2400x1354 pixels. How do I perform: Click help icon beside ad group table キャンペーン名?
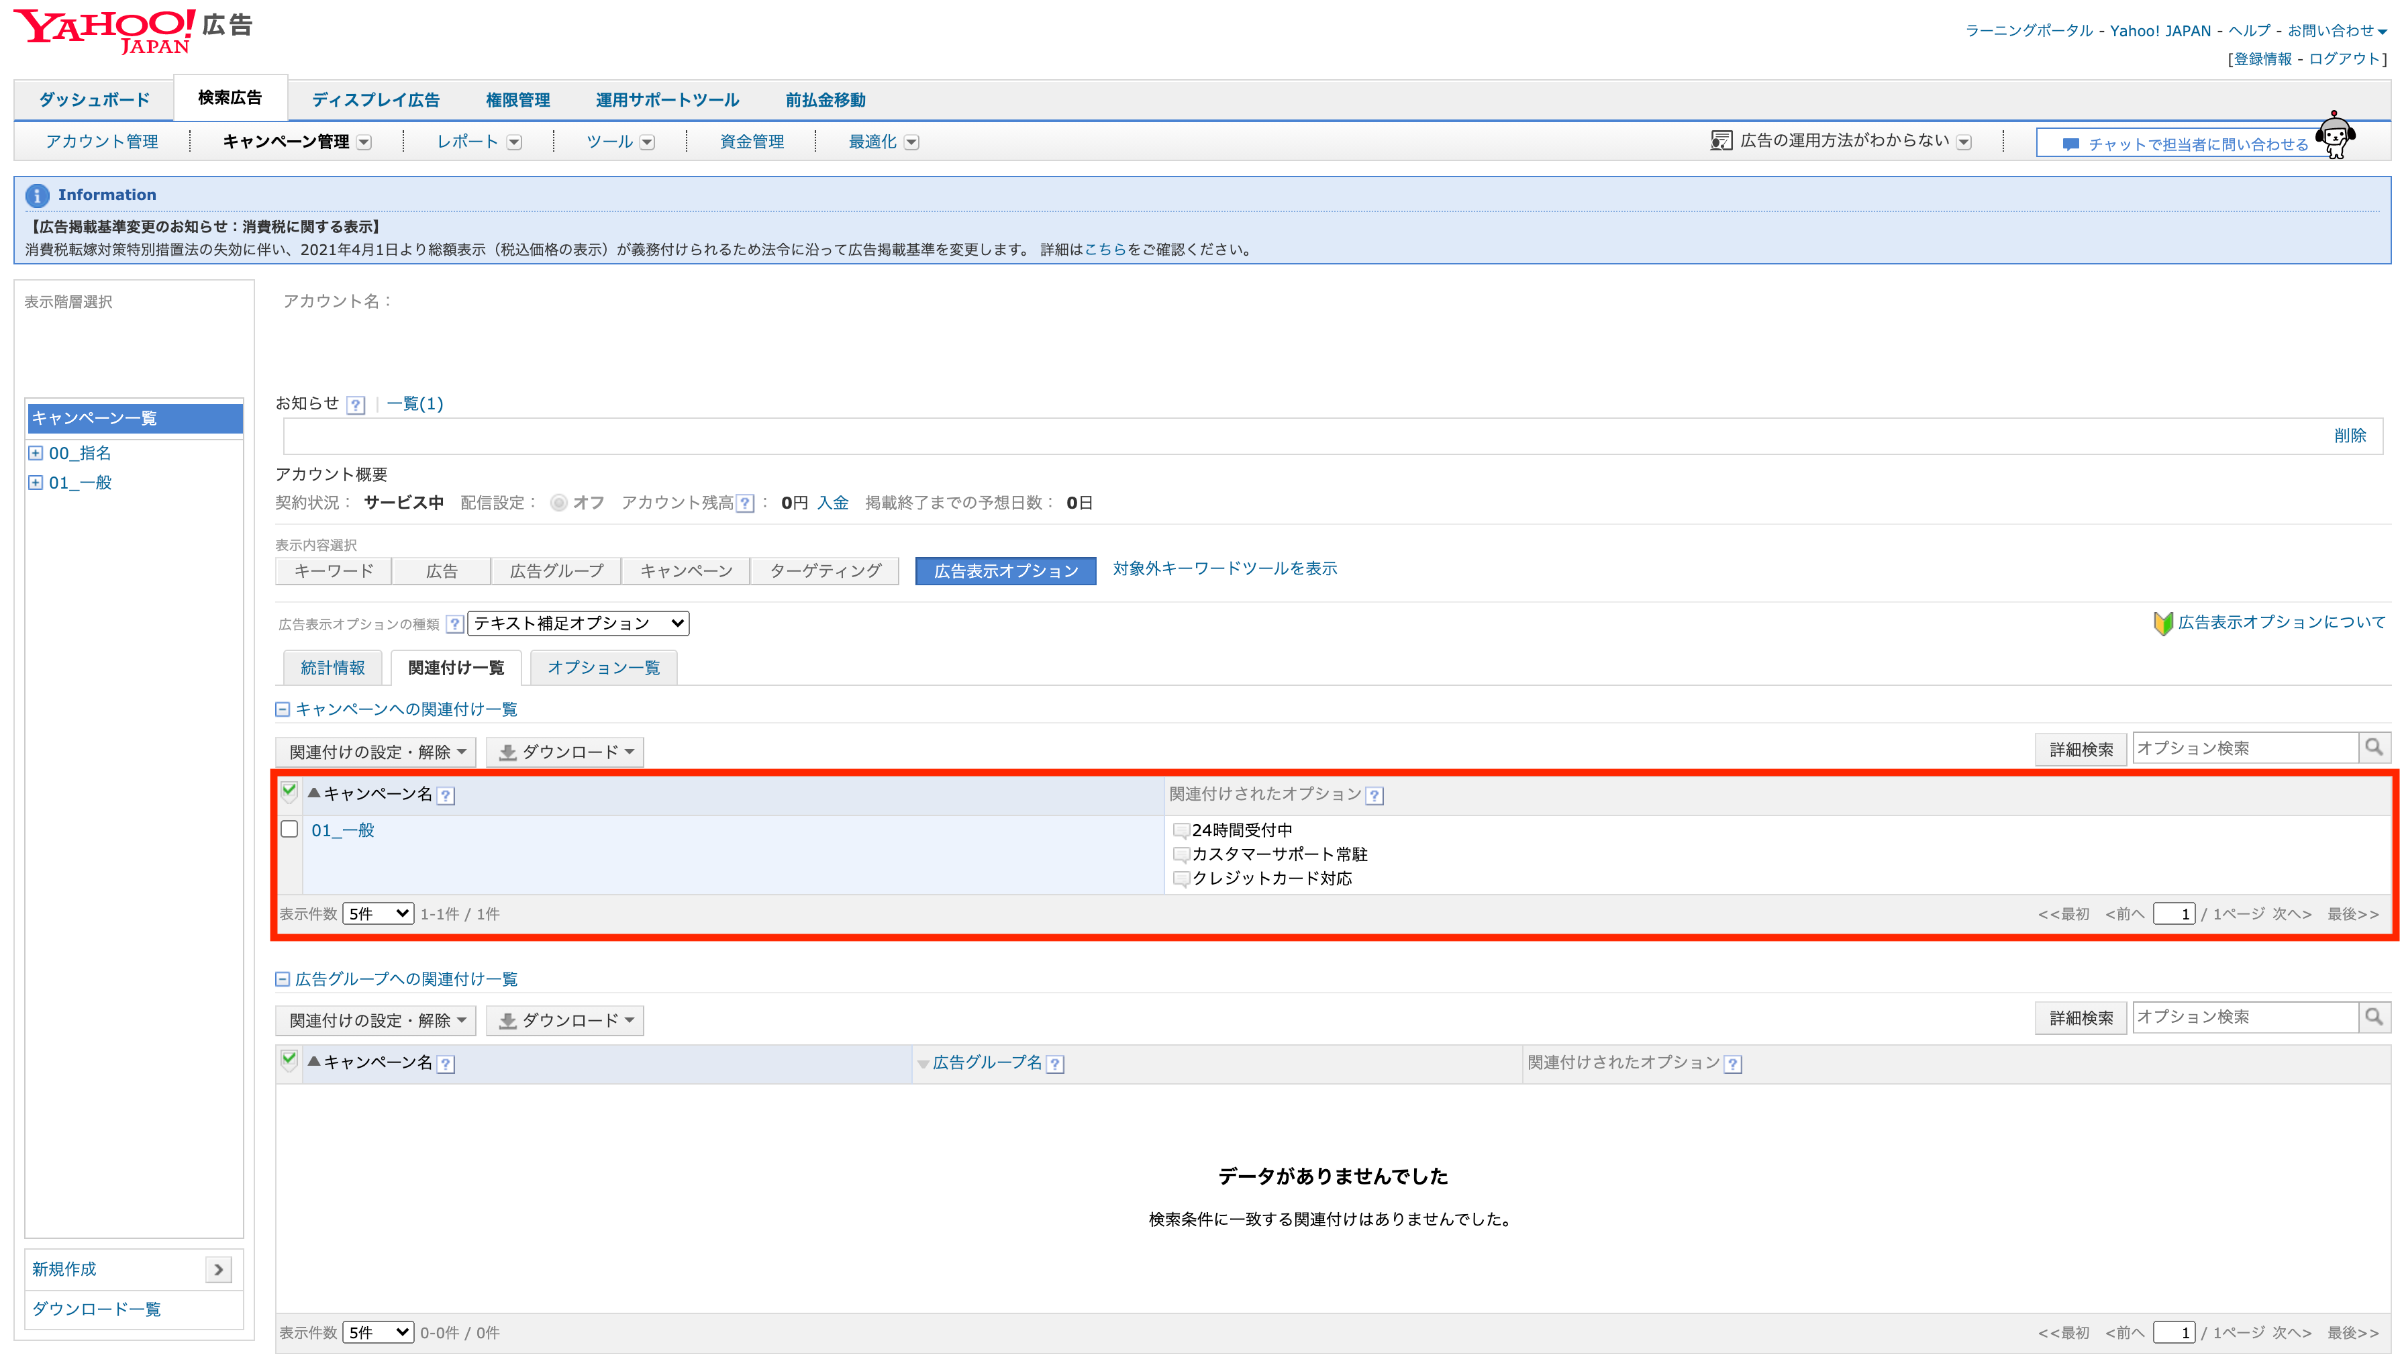[446, 1064]
